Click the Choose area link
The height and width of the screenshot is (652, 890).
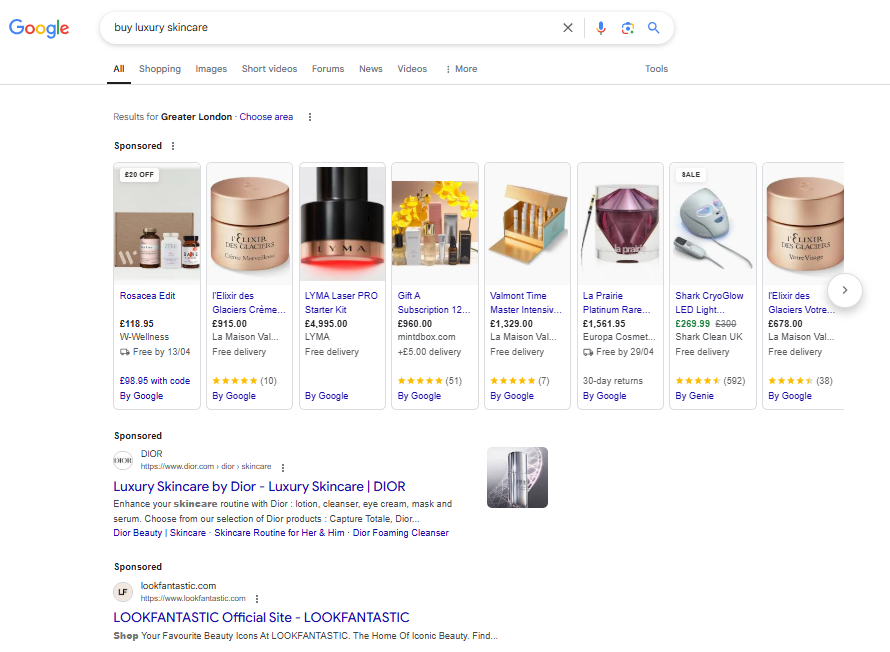pos(266,117)
